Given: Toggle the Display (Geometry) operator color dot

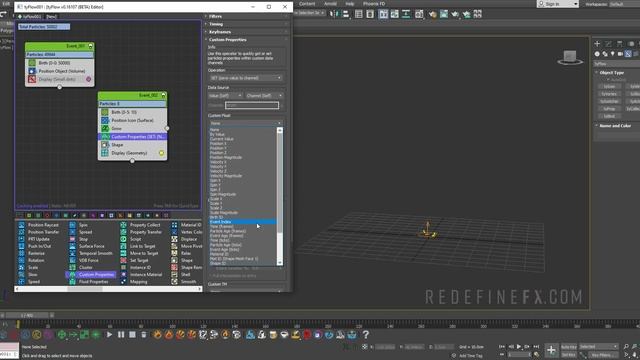Looking at the screenshot, I should [x=161, y=153].
